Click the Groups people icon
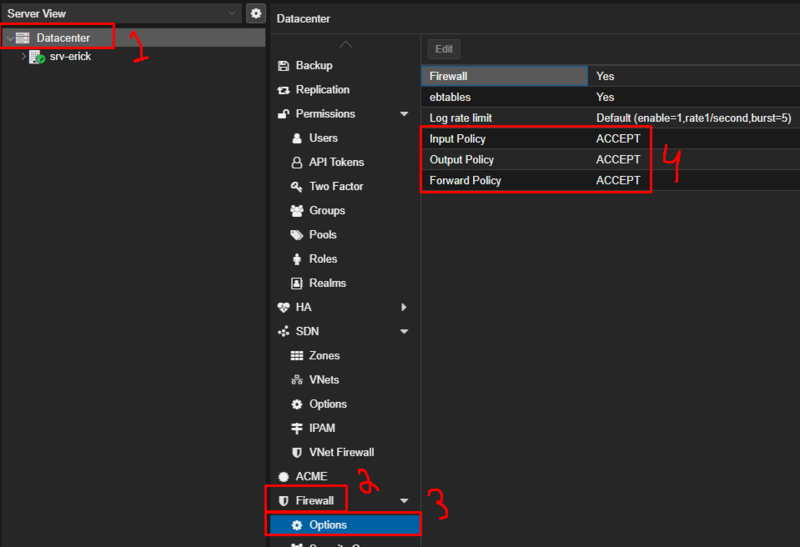Image resolution: width=800 pixels, height=547 pixels. [296, 211]
